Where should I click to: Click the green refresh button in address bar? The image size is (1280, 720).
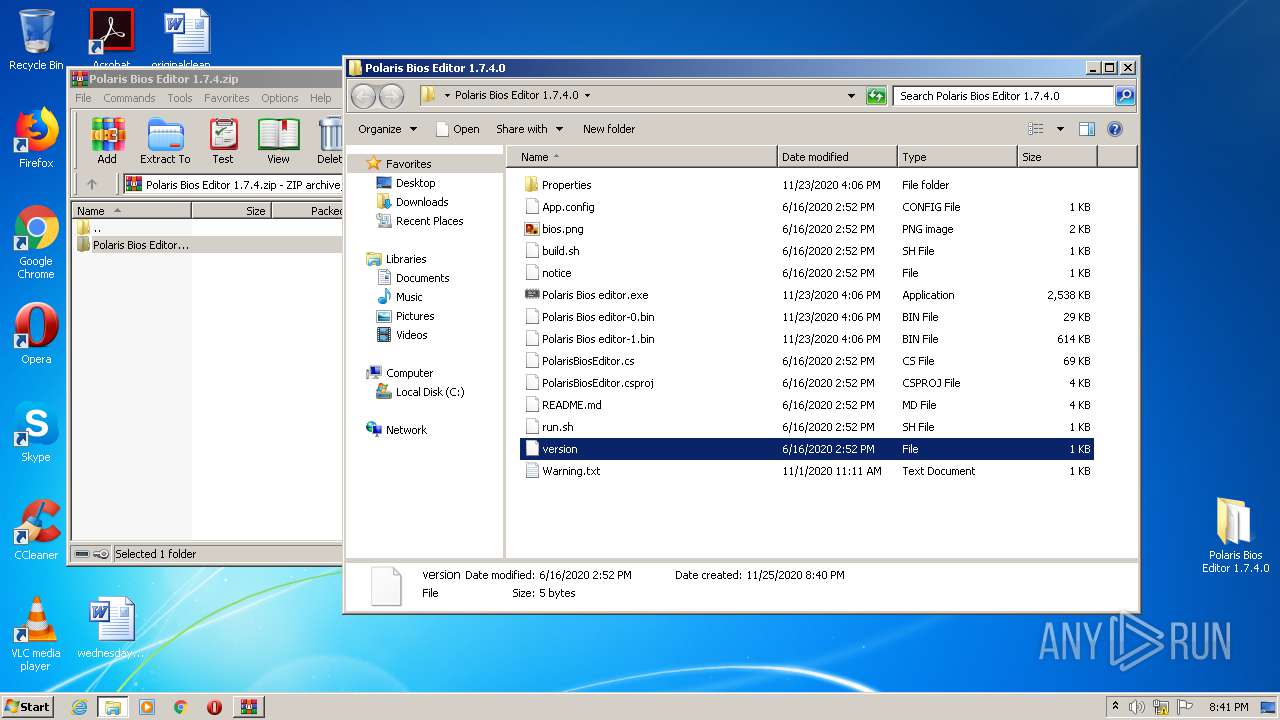click(876, 96)
